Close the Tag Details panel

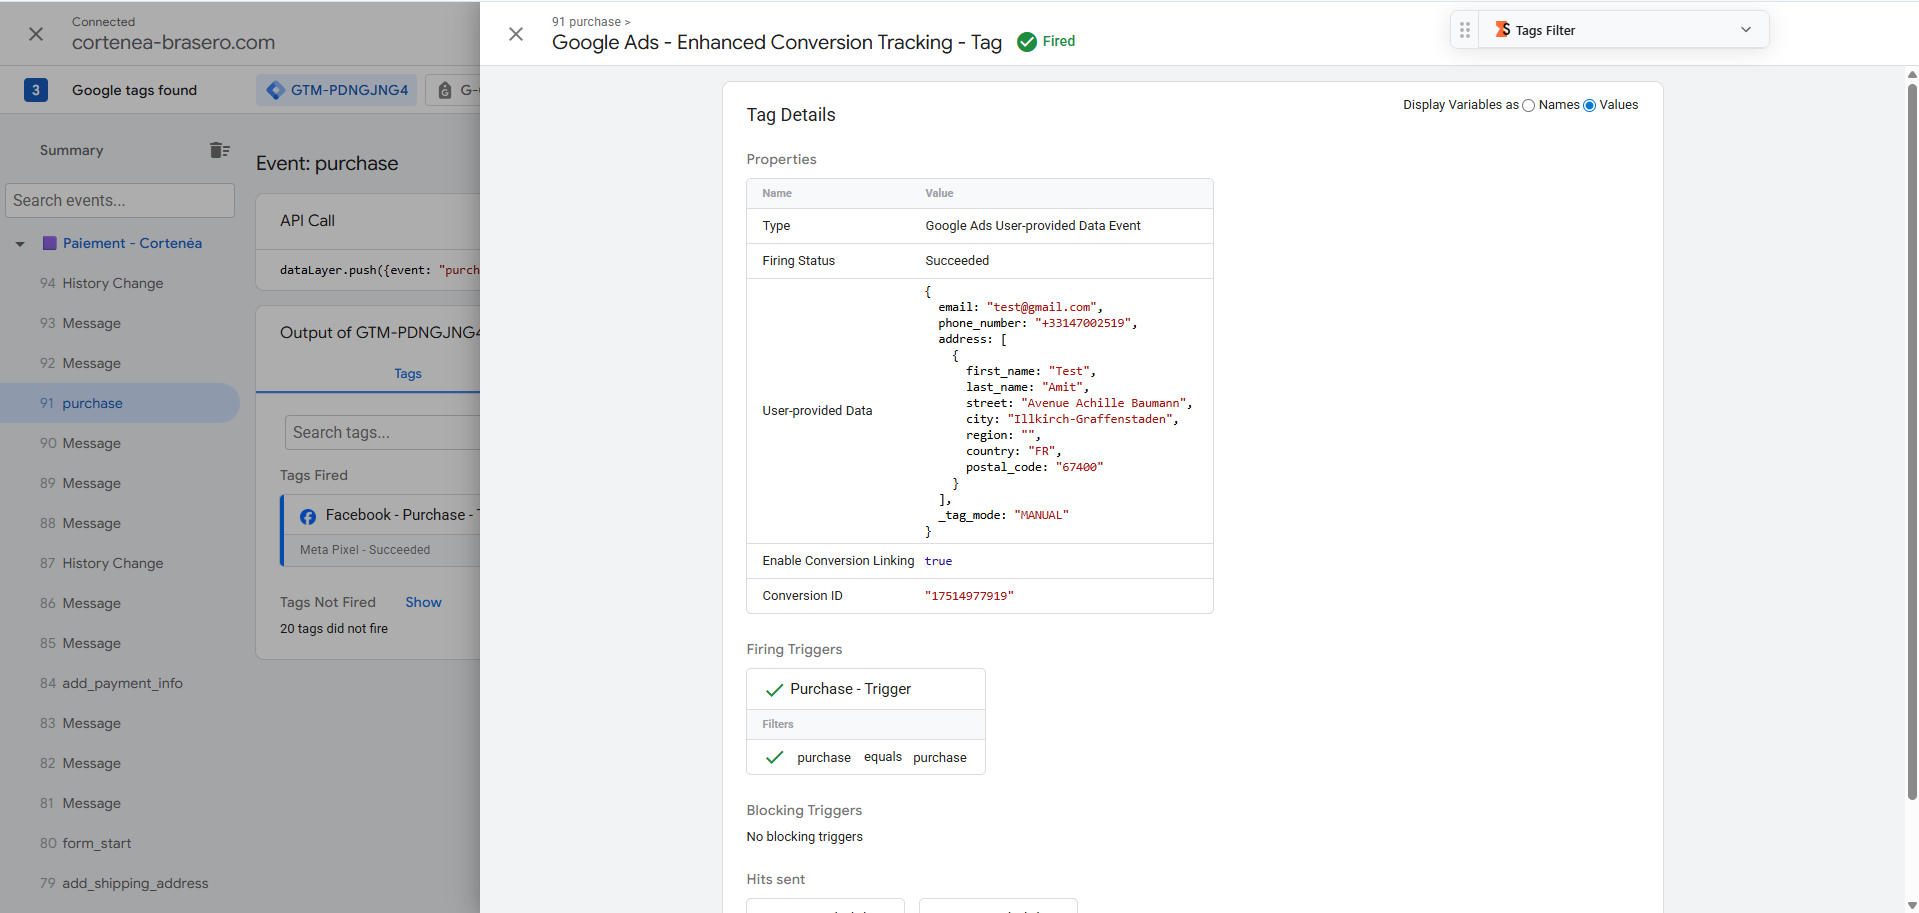point(516,34)
